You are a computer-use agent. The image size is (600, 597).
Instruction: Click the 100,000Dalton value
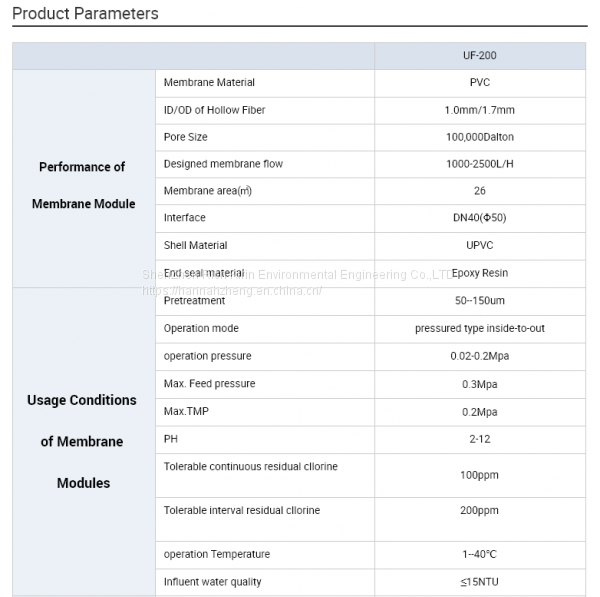coord(479,136)
